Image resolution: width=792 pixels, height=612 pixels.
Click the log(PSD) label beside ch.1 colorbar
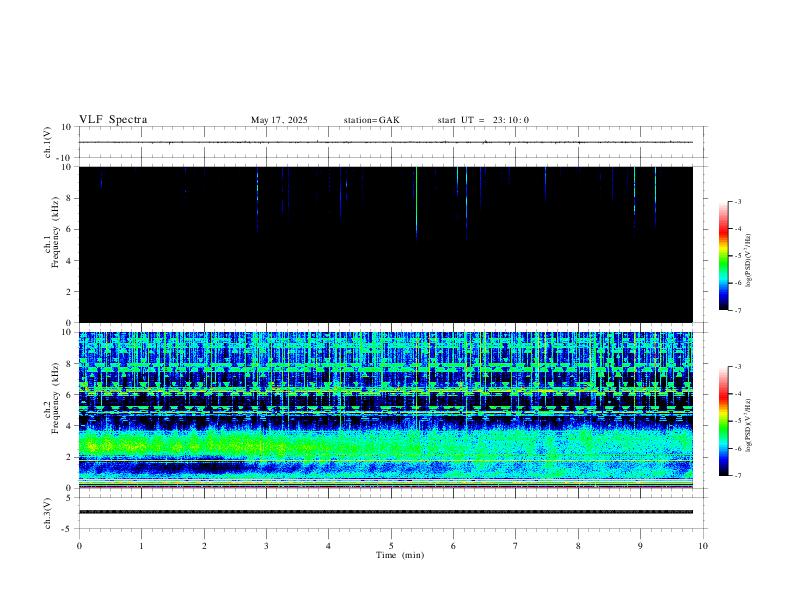pos(748,260)
